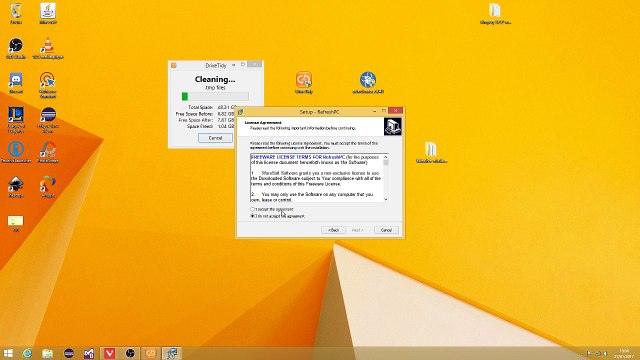Switch to OBS Studio in the taskbar
The image size is (640, 360).
130,353
